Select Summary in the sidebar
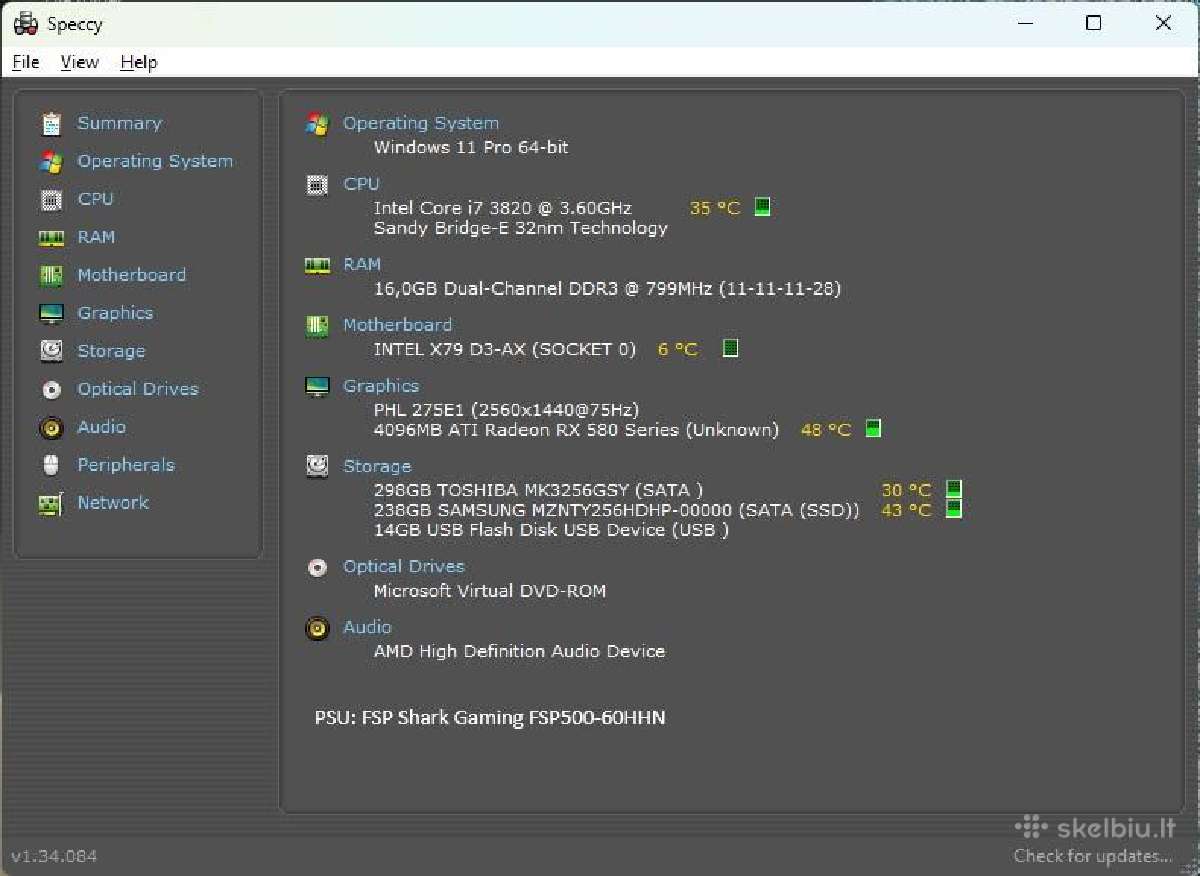The image size is (1200, 876). pos(119,123)
